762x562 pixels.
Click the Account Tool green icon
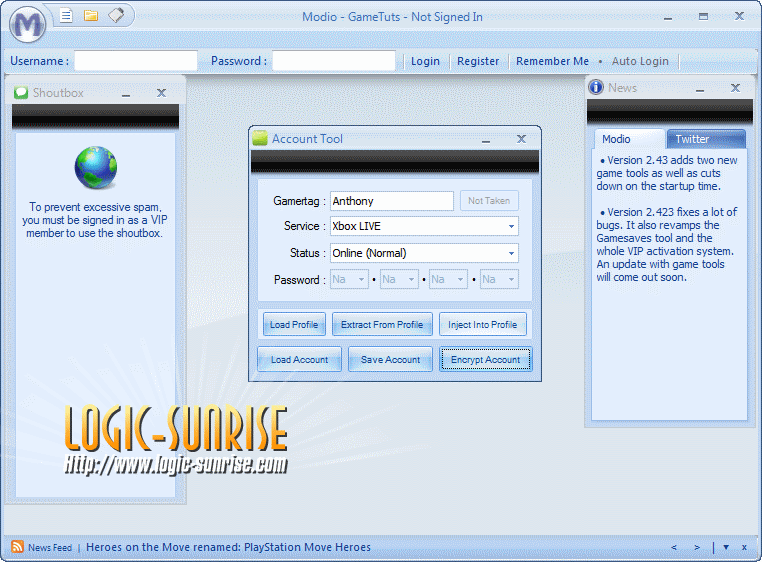pos(260,138)
